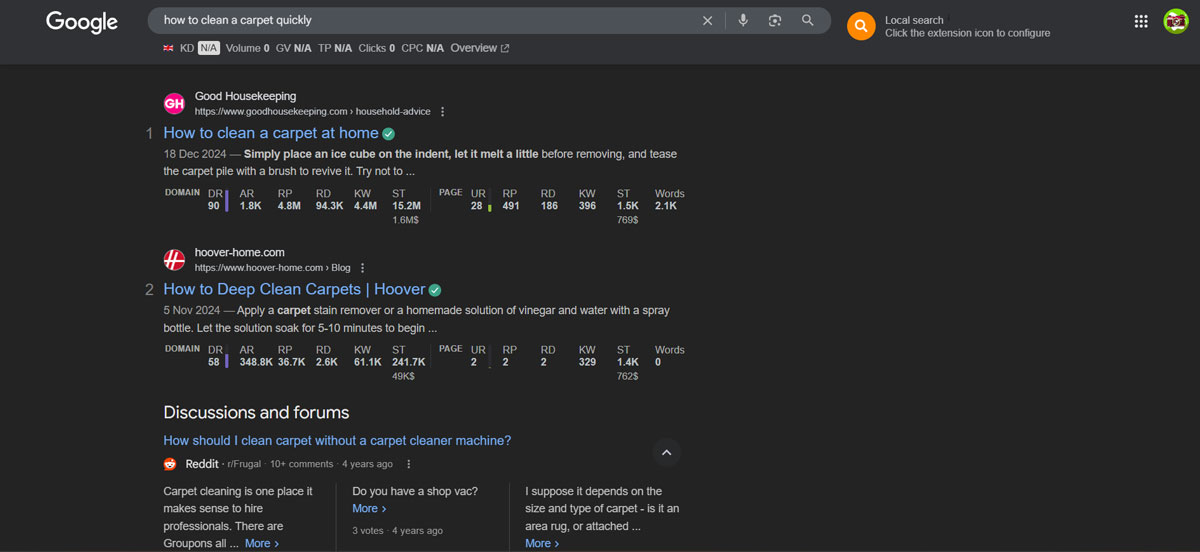Viewport: 1200px width, 552px height.
Task: Open options menu for Reddit discussion
Action: coord(409,464)
